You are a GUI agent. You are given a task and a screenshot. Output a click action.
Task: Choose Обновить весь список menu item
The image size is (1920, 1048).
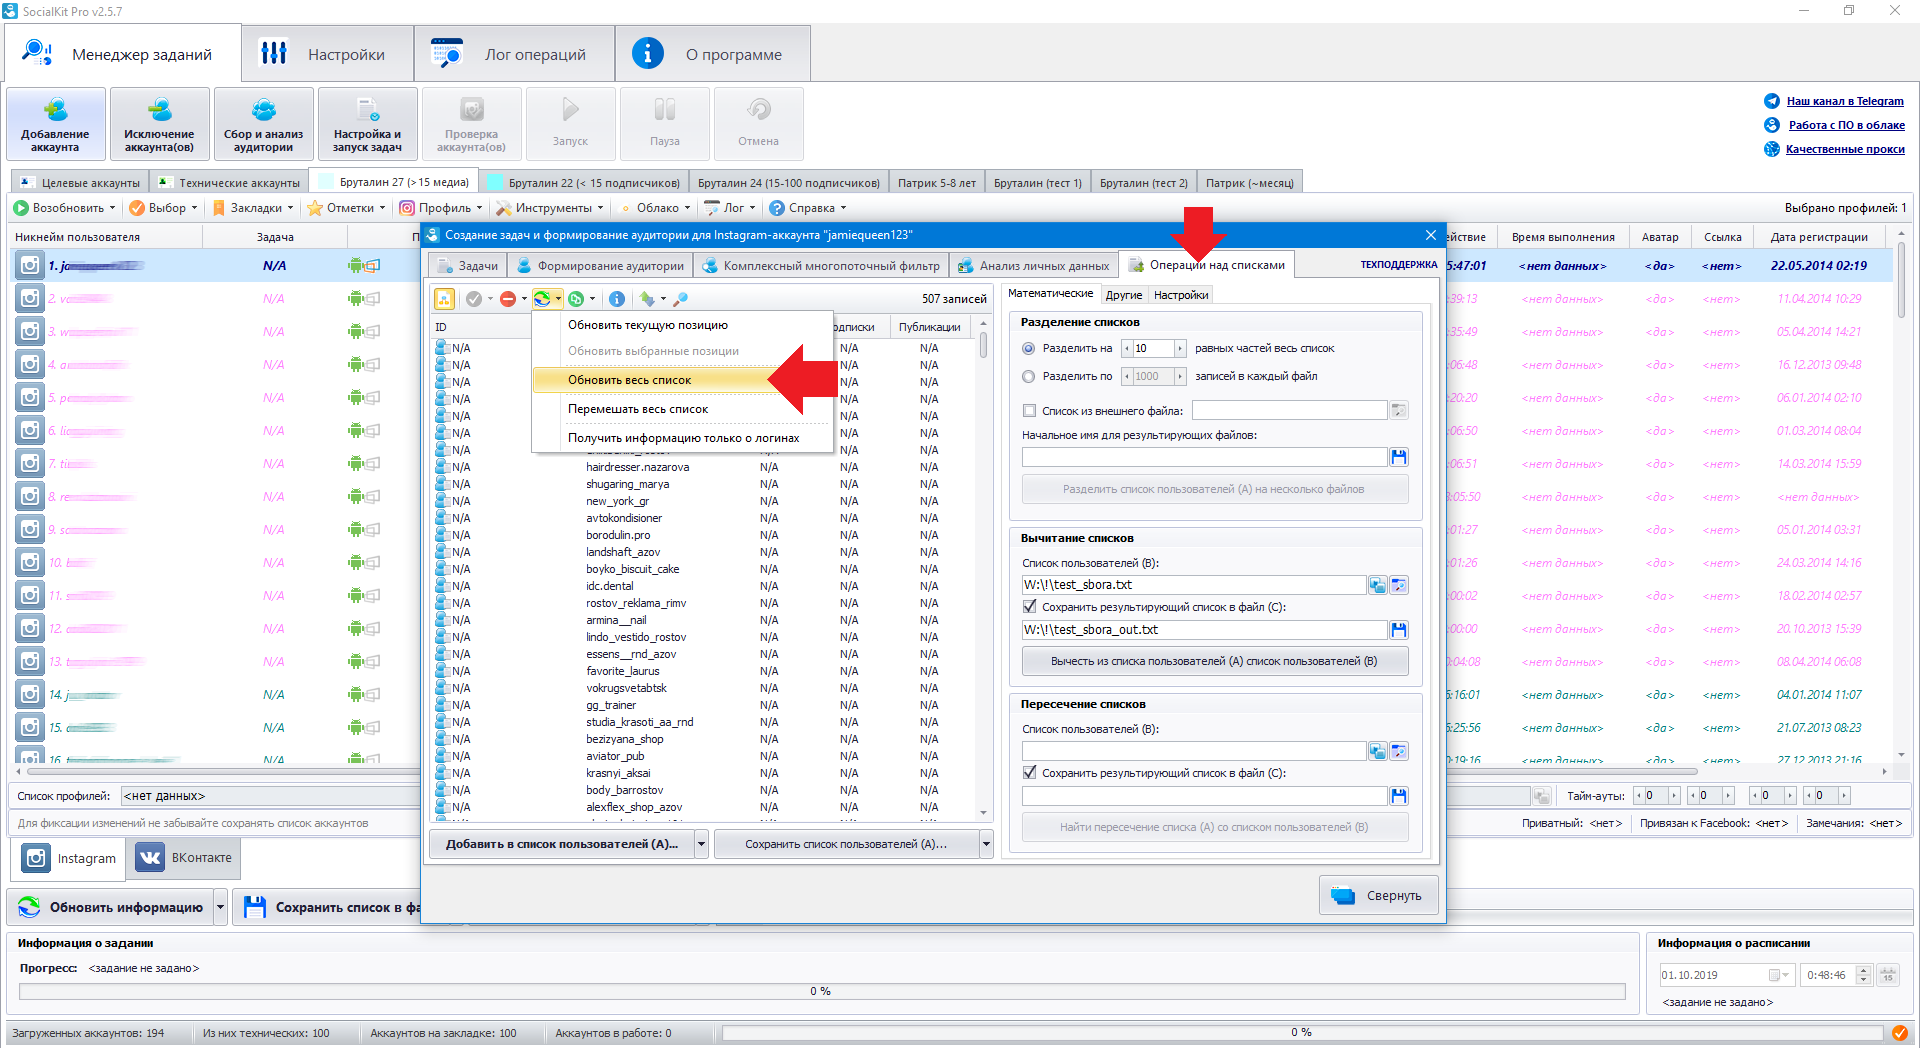pyautogui.click(x=682, y=380)
